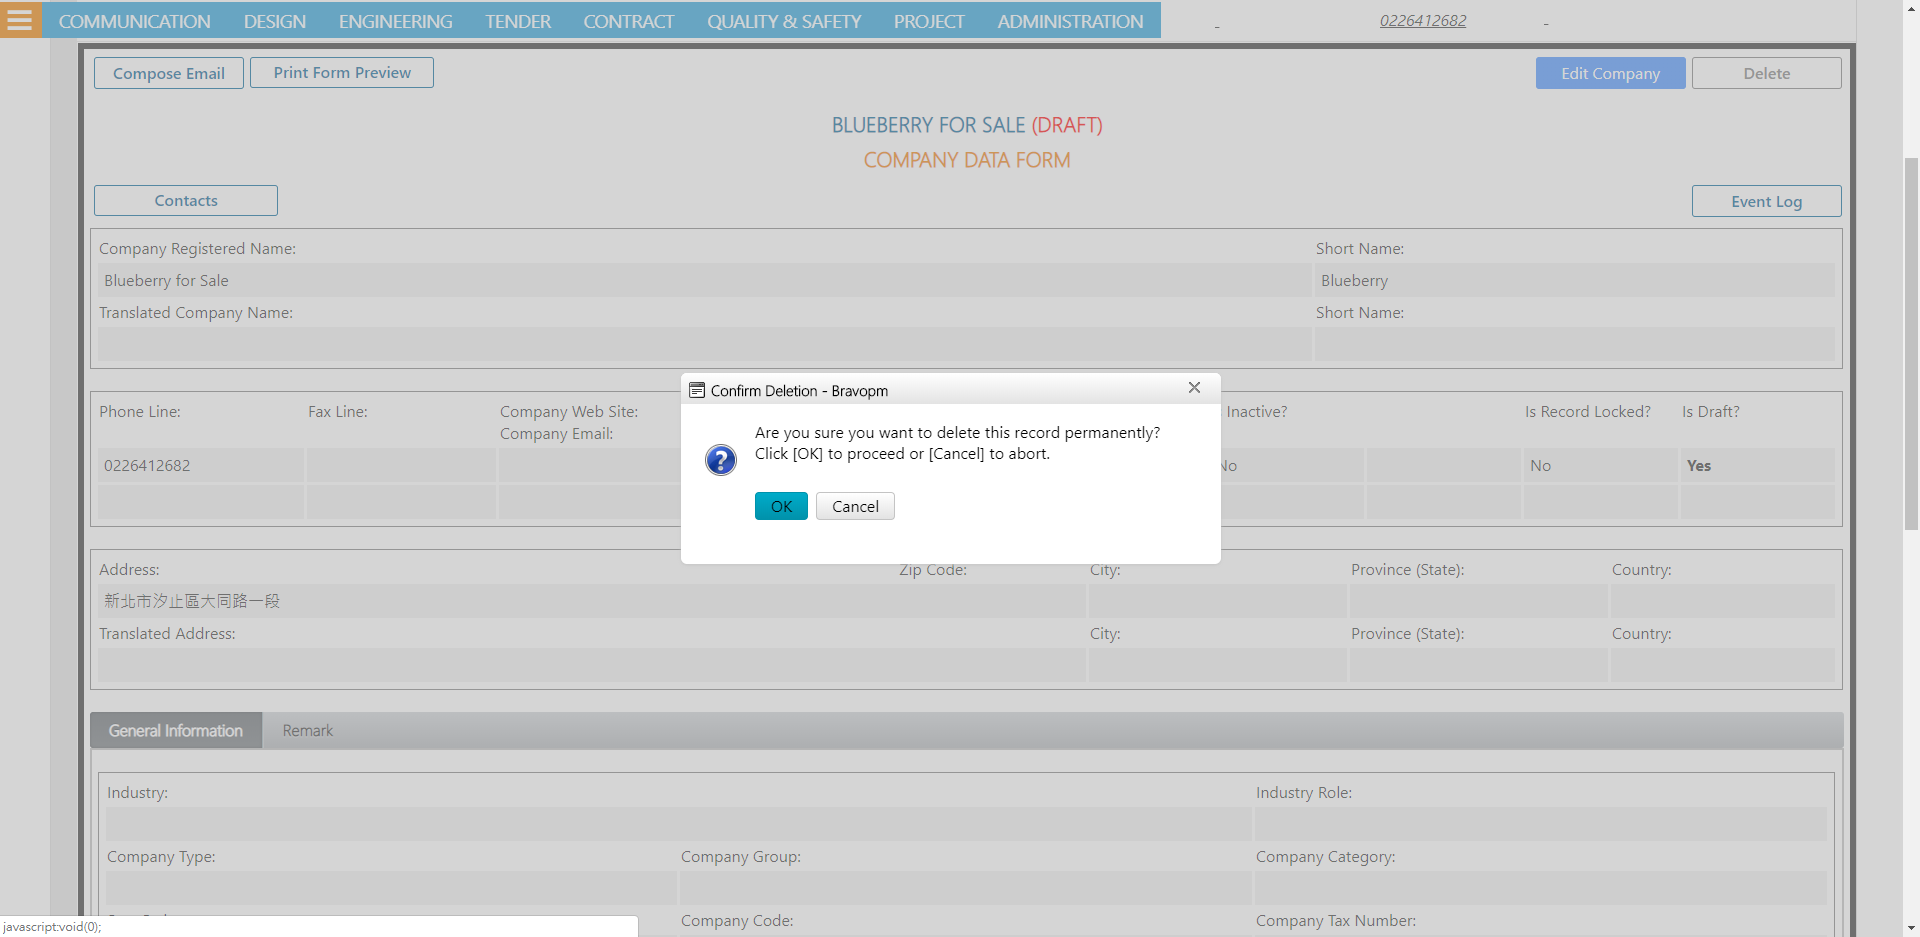Click the blue question mark icon
This screenshot has width=1920, height=937.
click(720, 460)
